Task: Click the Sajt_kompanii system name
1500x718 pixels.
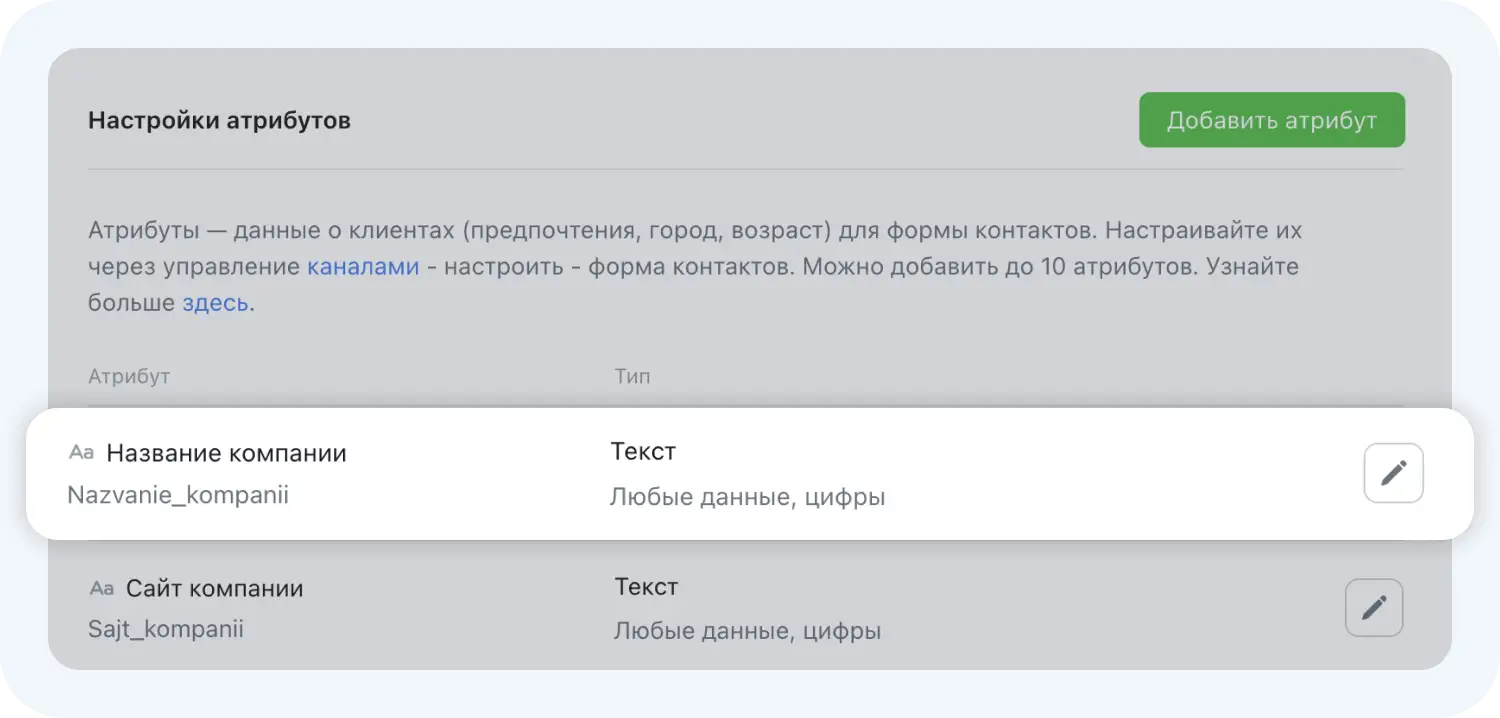Action: tap(165, 629)
